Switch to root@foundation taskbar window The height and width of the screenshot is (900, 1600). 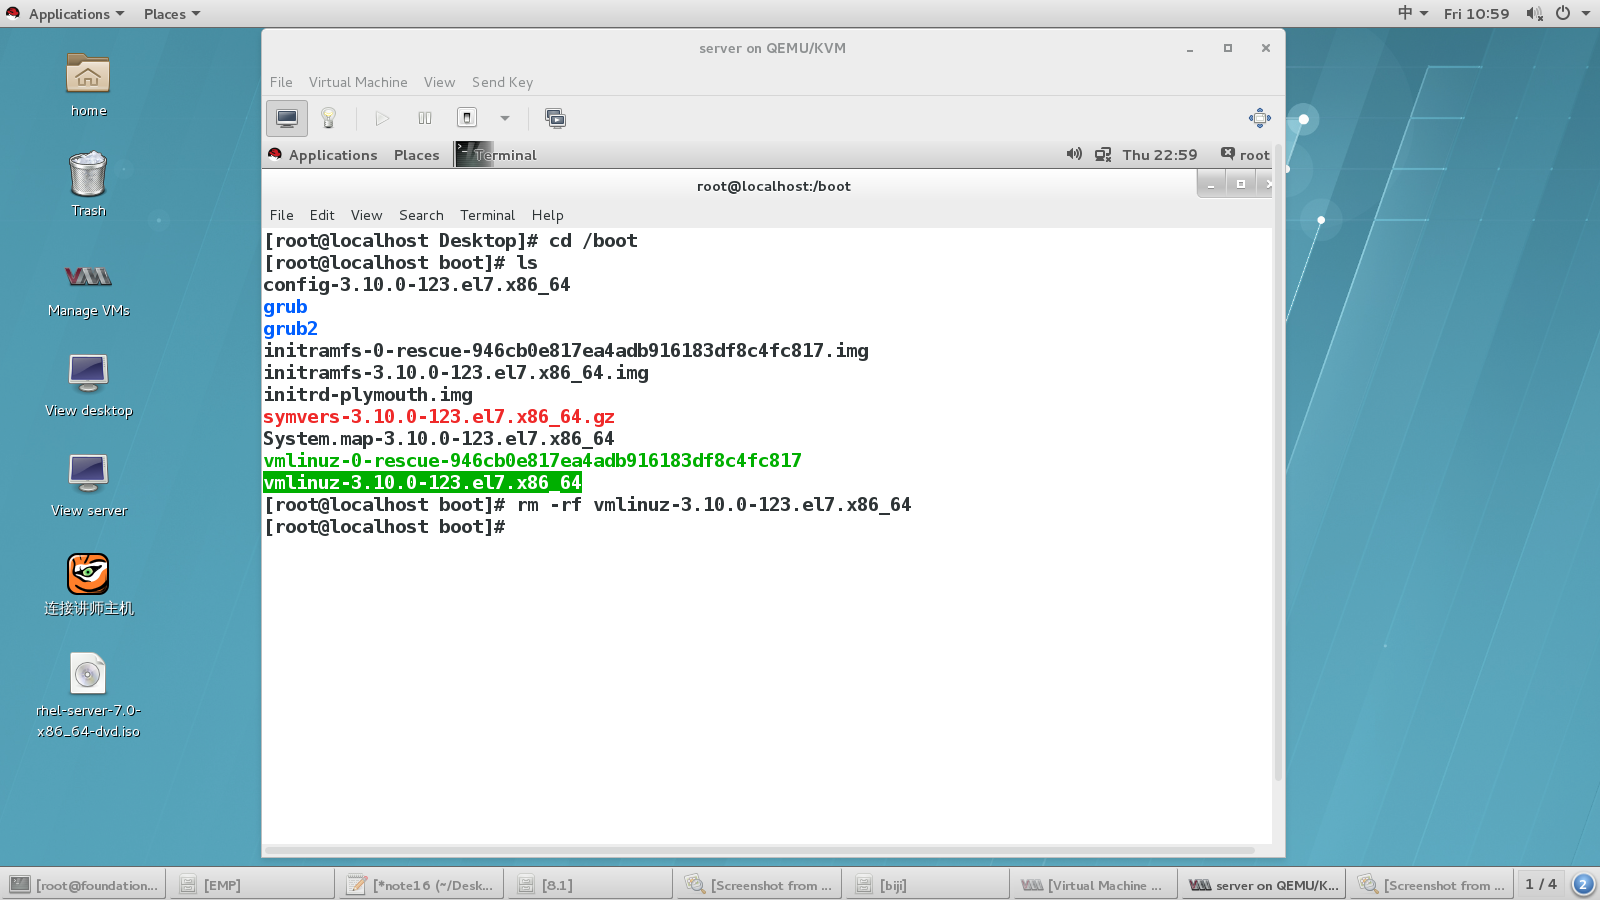click(84, 885)
